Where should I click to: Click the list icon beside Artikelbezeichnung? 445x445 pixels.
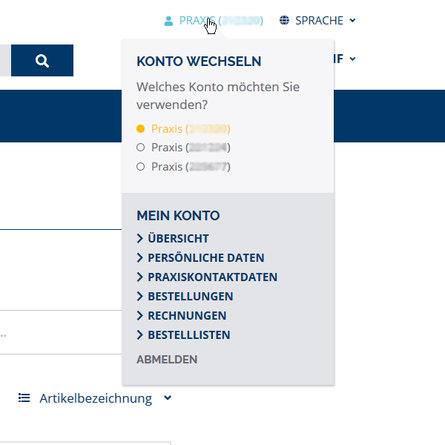pyautogui.click(x=24, y=398)
